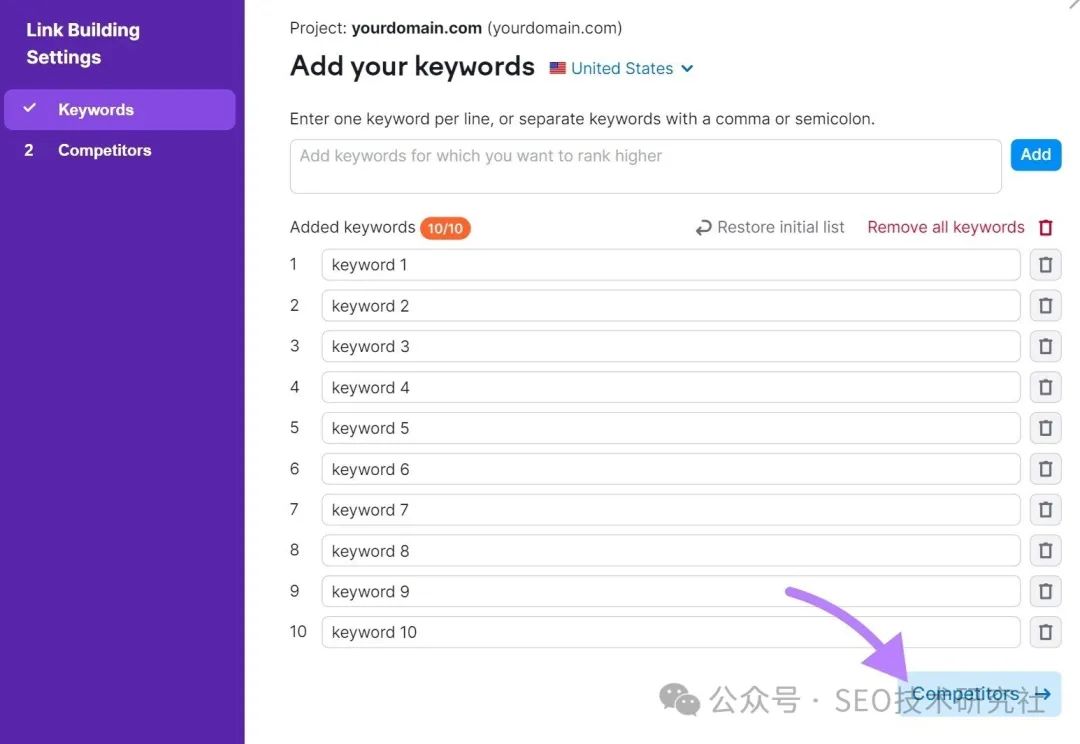Screen dimensions: 1080x744
Task: Click red trash icon for all keywords
Action: pos(1046,228)
